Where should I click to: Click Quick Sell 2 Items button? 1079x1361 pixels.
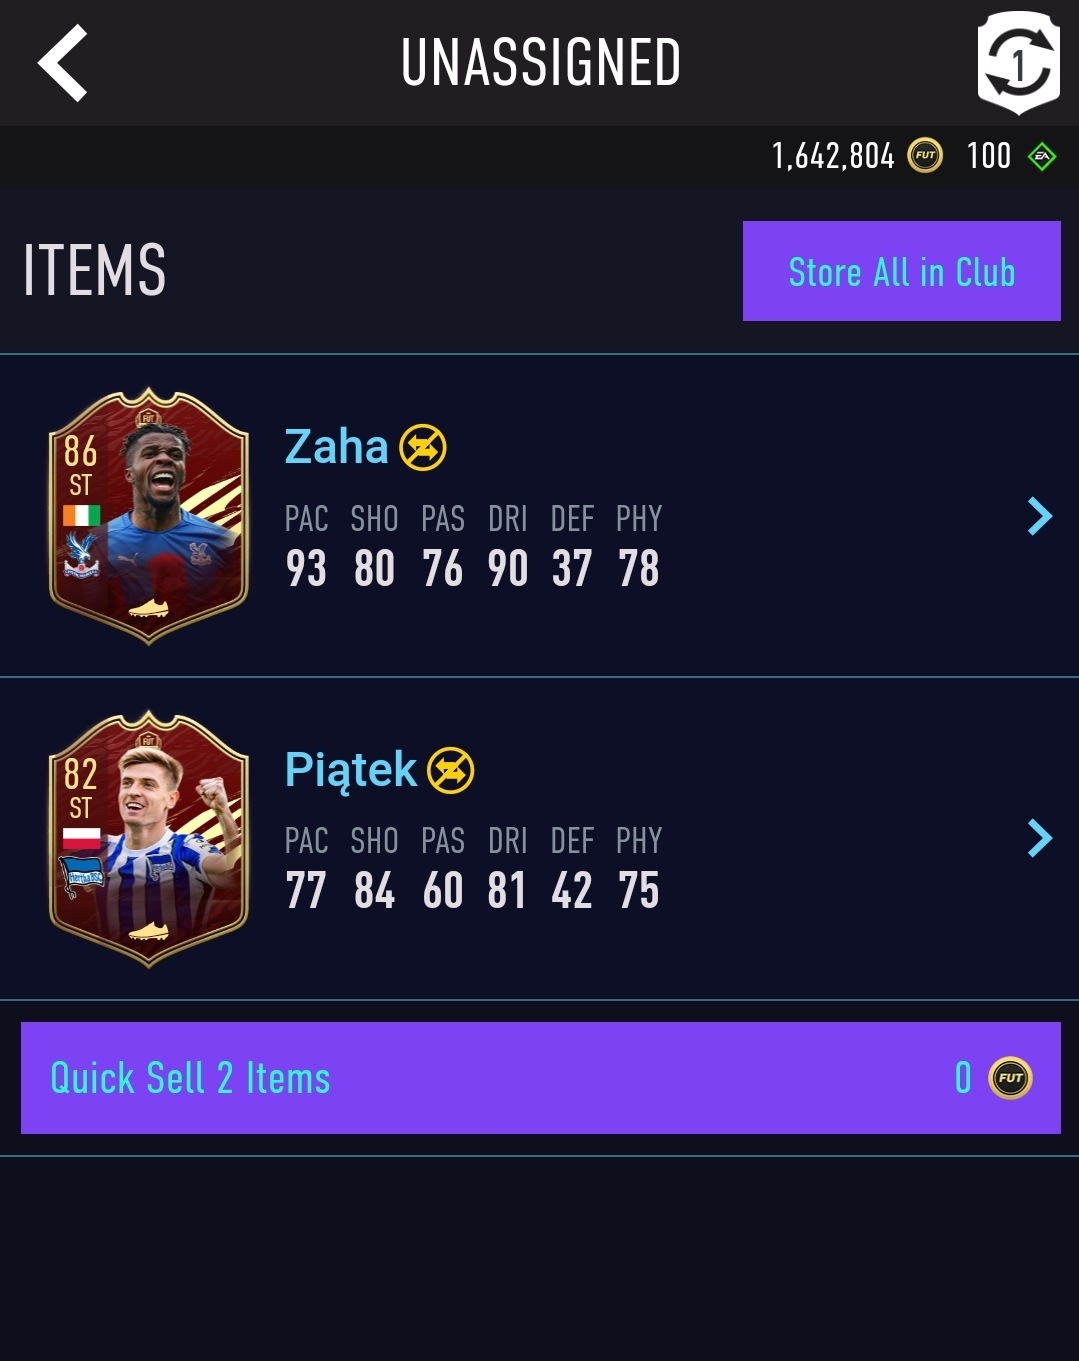(x=541, y=1078)
